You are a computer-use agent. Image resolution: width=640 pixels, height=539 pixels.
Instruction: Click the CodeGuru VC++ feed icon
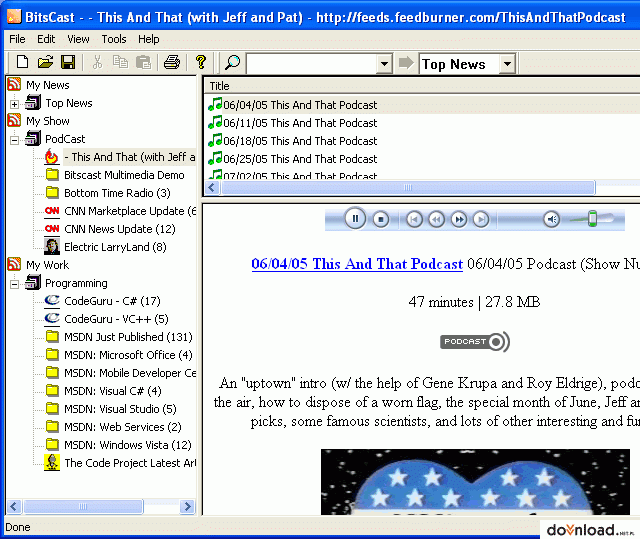coord(52,318)
